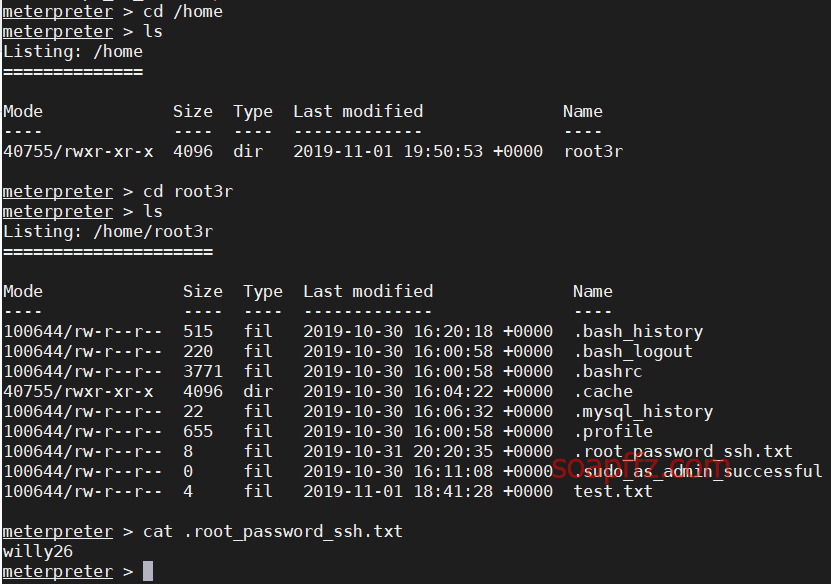Click the 'cd /home' command text
Viewport: 831px width, 584px height.
coord(183,12)
